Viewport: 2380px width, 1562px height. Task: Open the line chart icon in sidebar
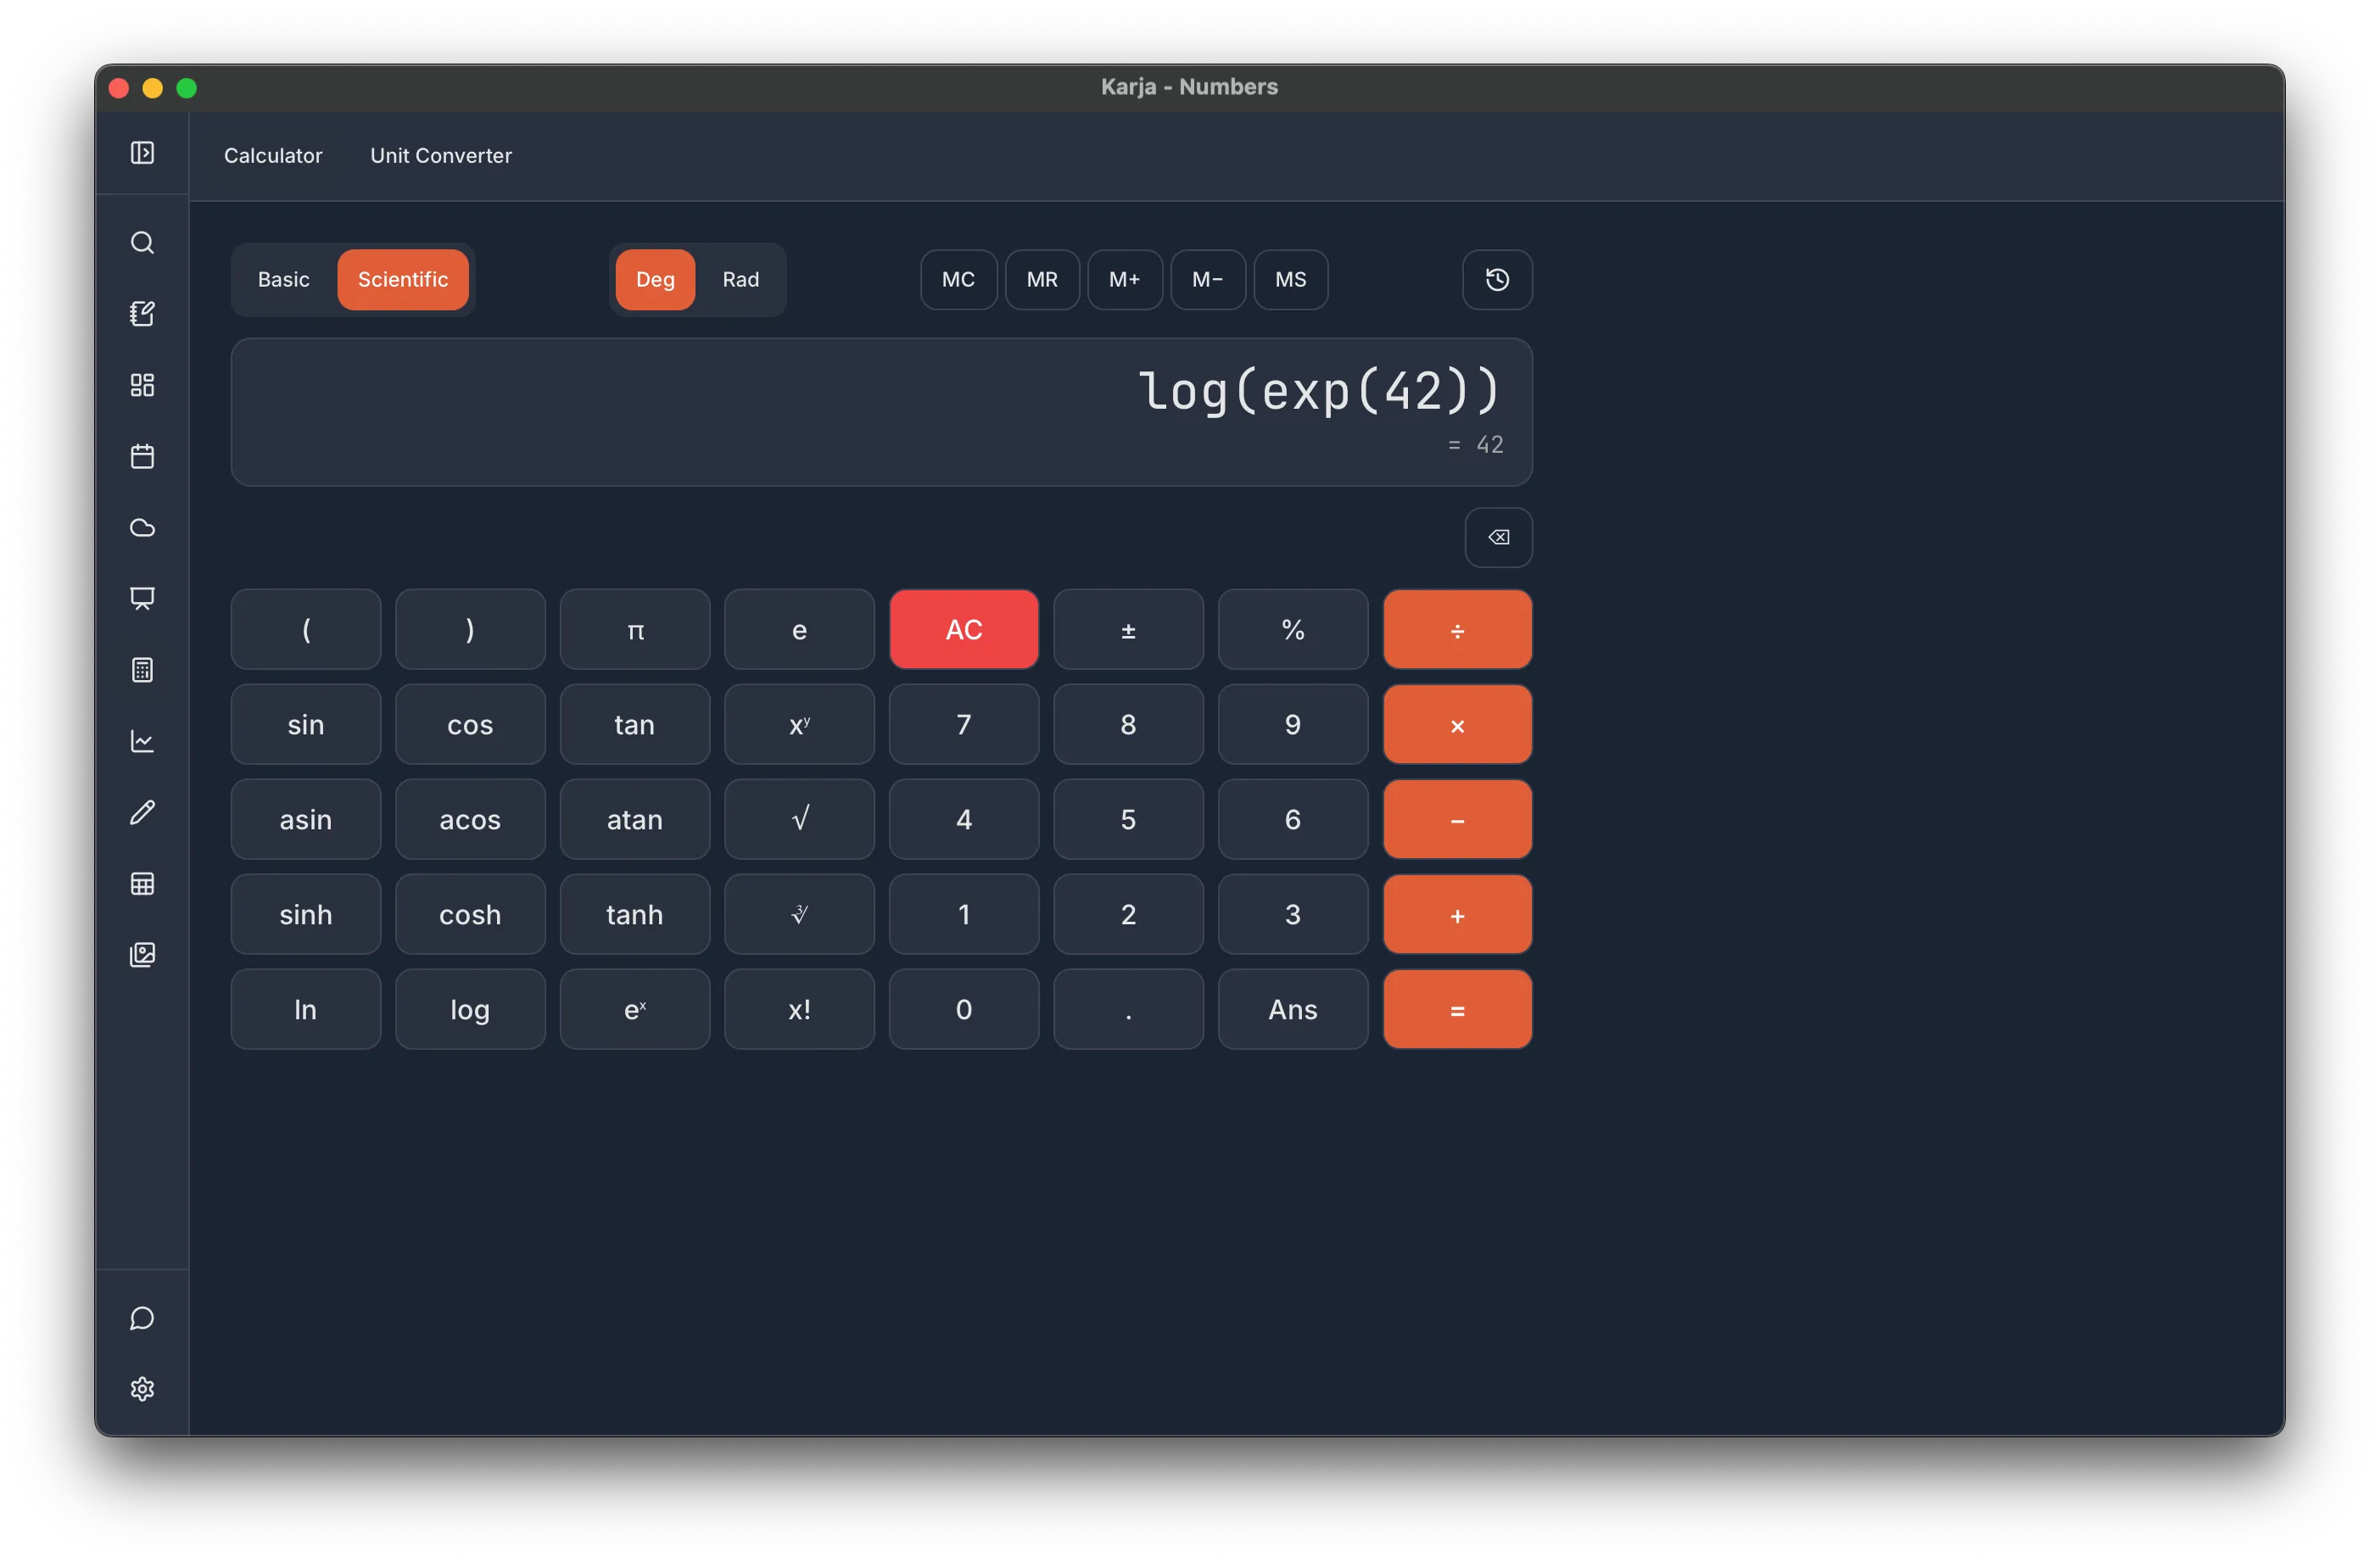[142, 741]
